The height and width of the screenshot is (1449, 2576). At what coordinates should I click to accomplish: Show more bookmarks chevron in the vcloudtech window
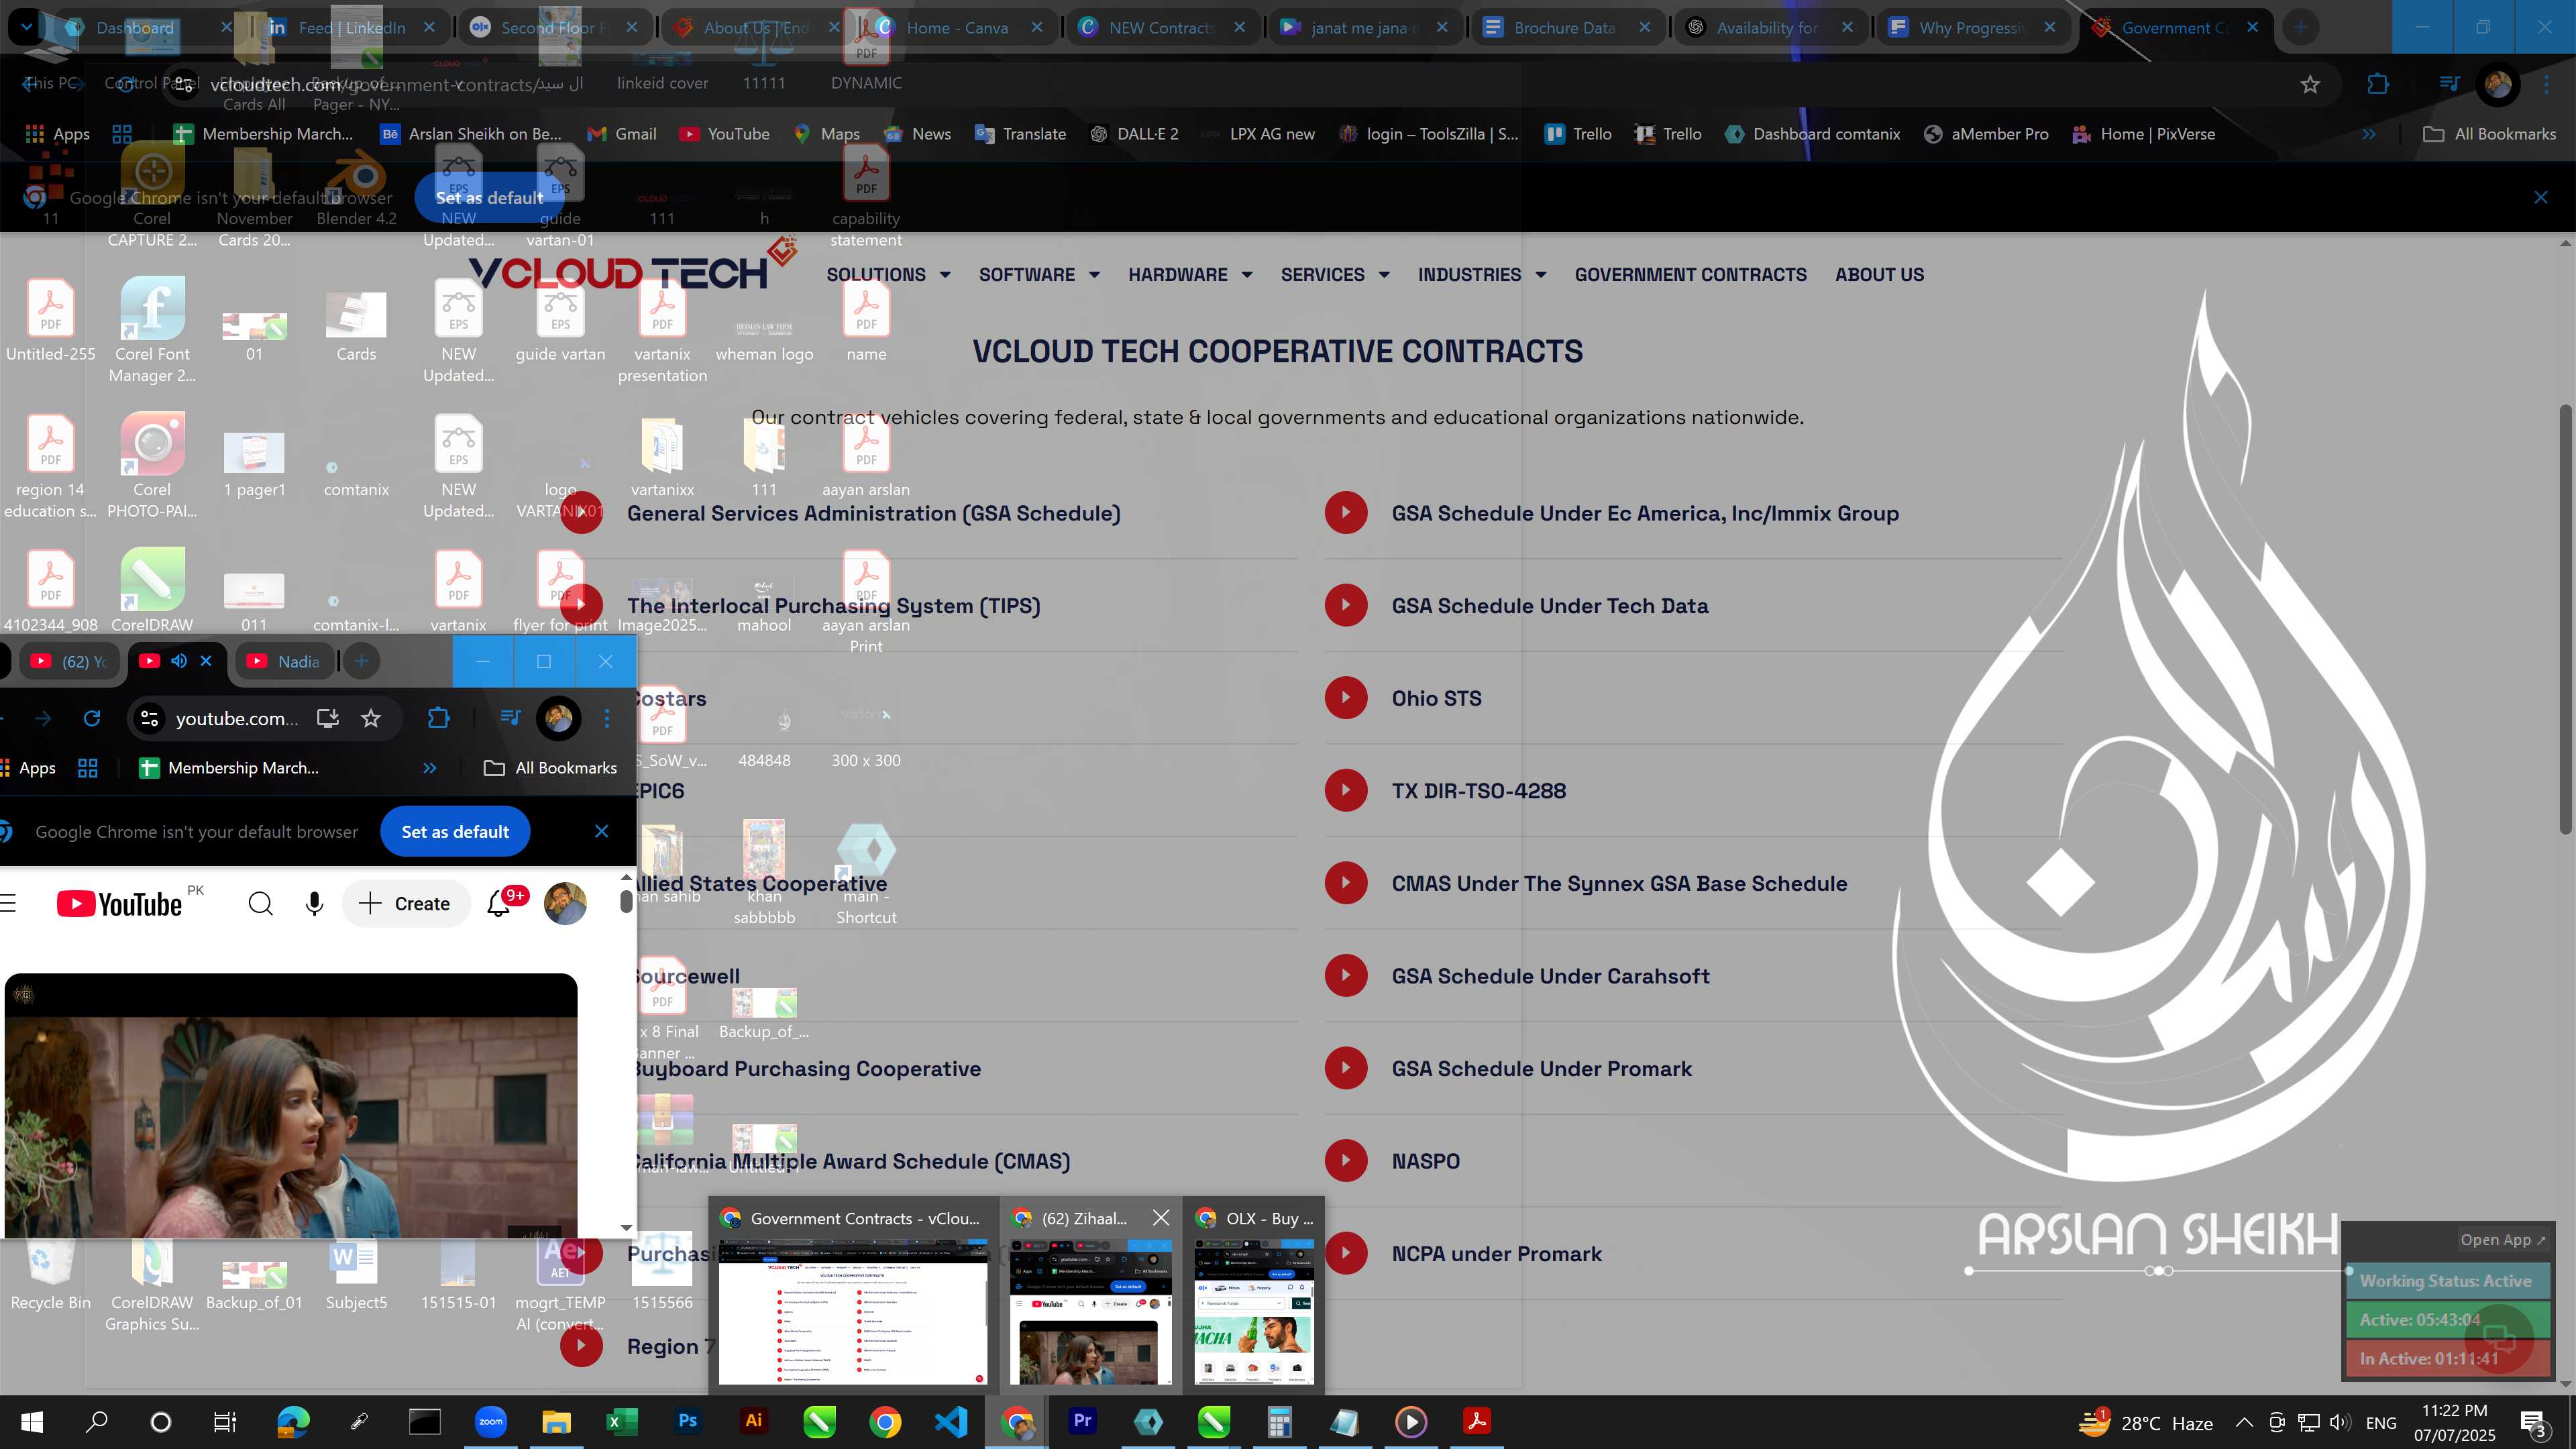[x=2369, y=134]
